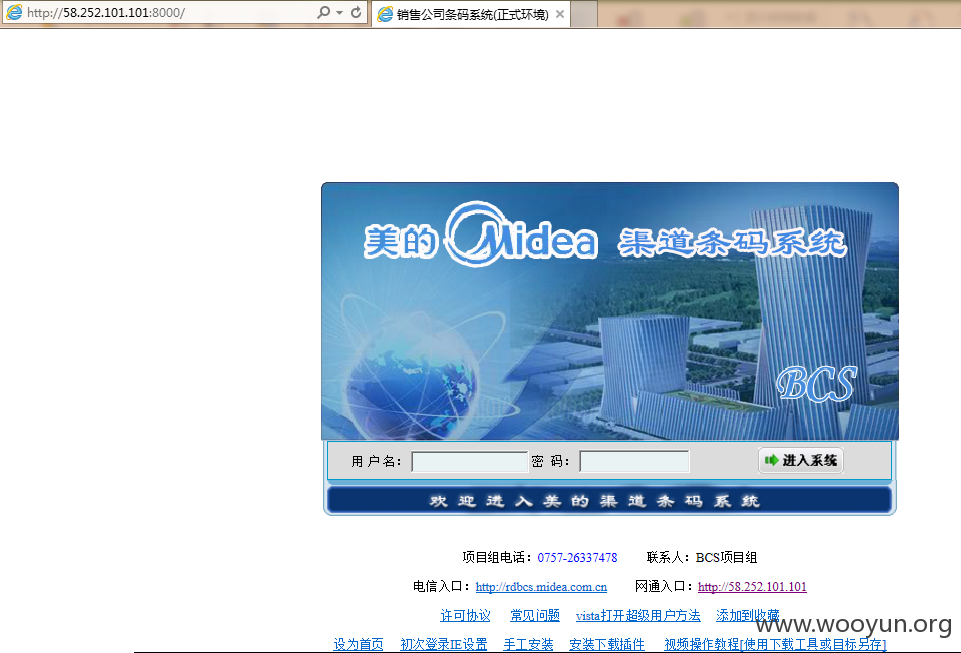961x653 pixels.
Task: Click the search magnifier icon in address bar
Action: [324, 12]
